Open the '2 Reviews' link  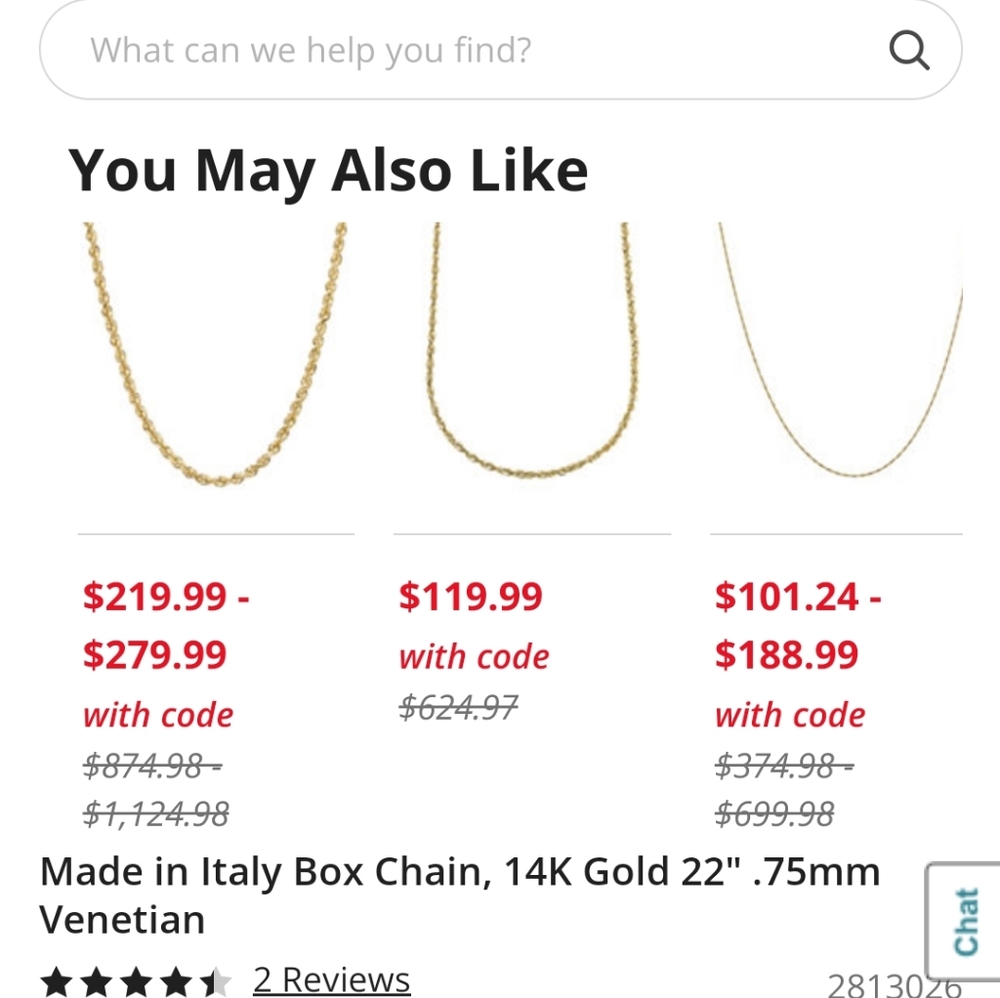[x=330, y=979]
